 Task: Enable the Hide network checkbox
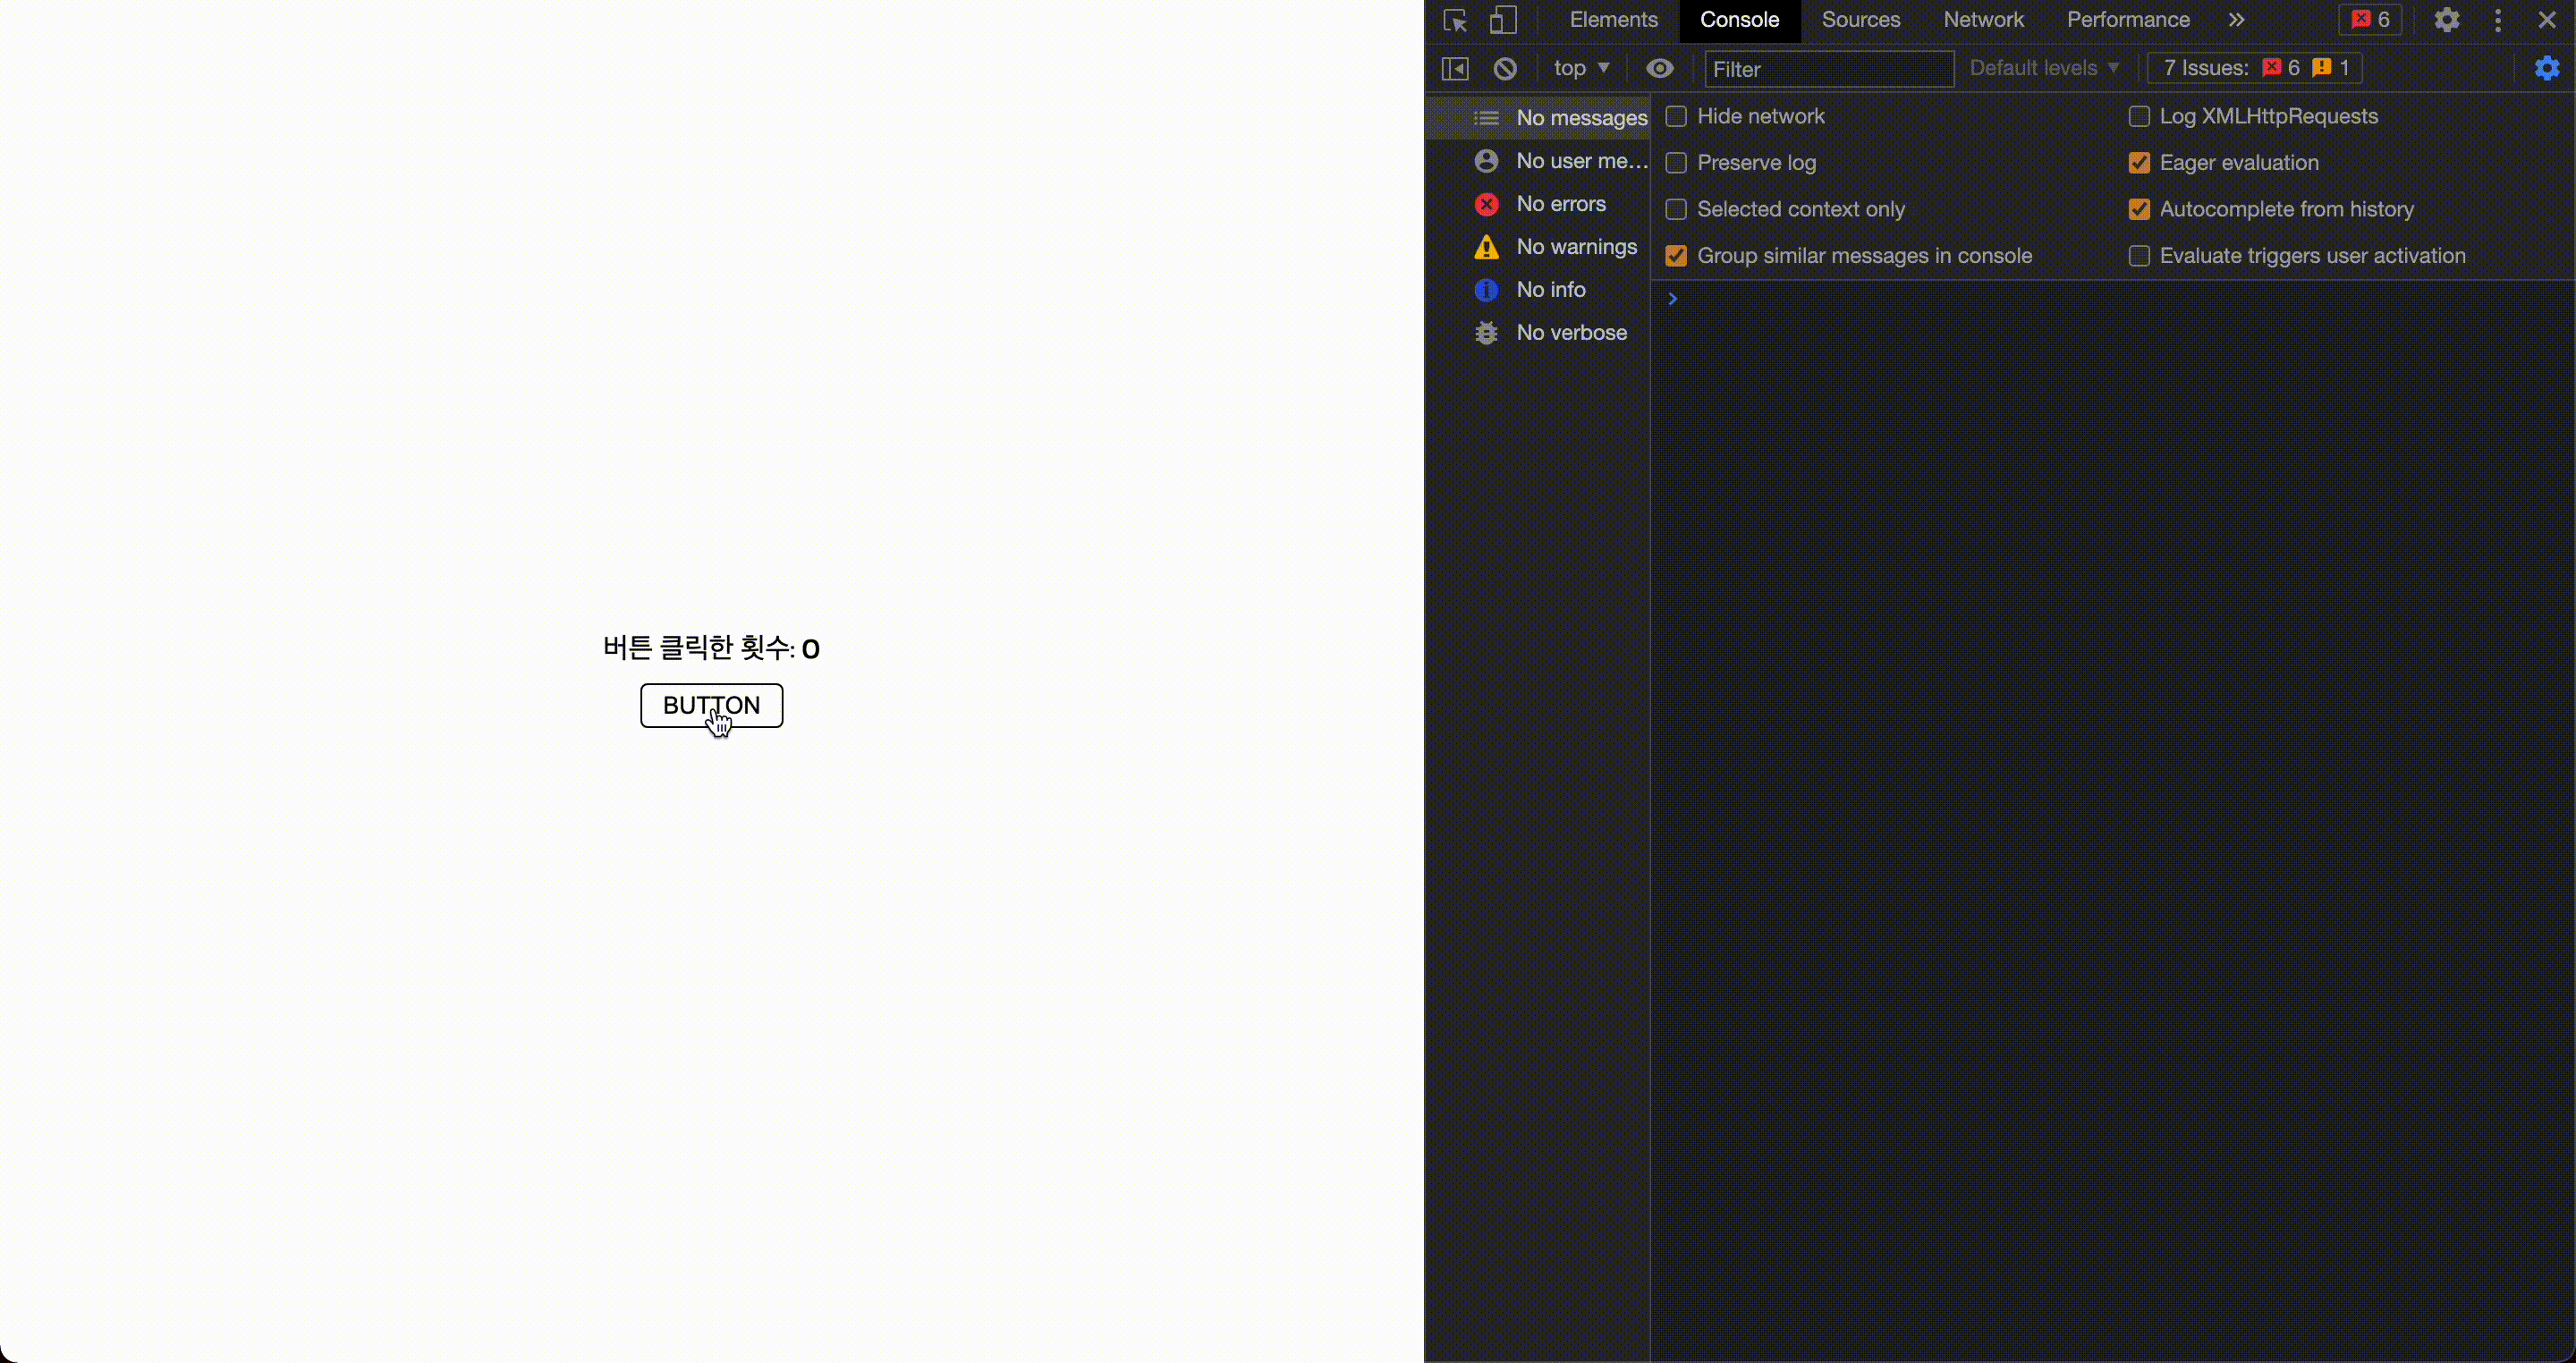click(1676, 117)
